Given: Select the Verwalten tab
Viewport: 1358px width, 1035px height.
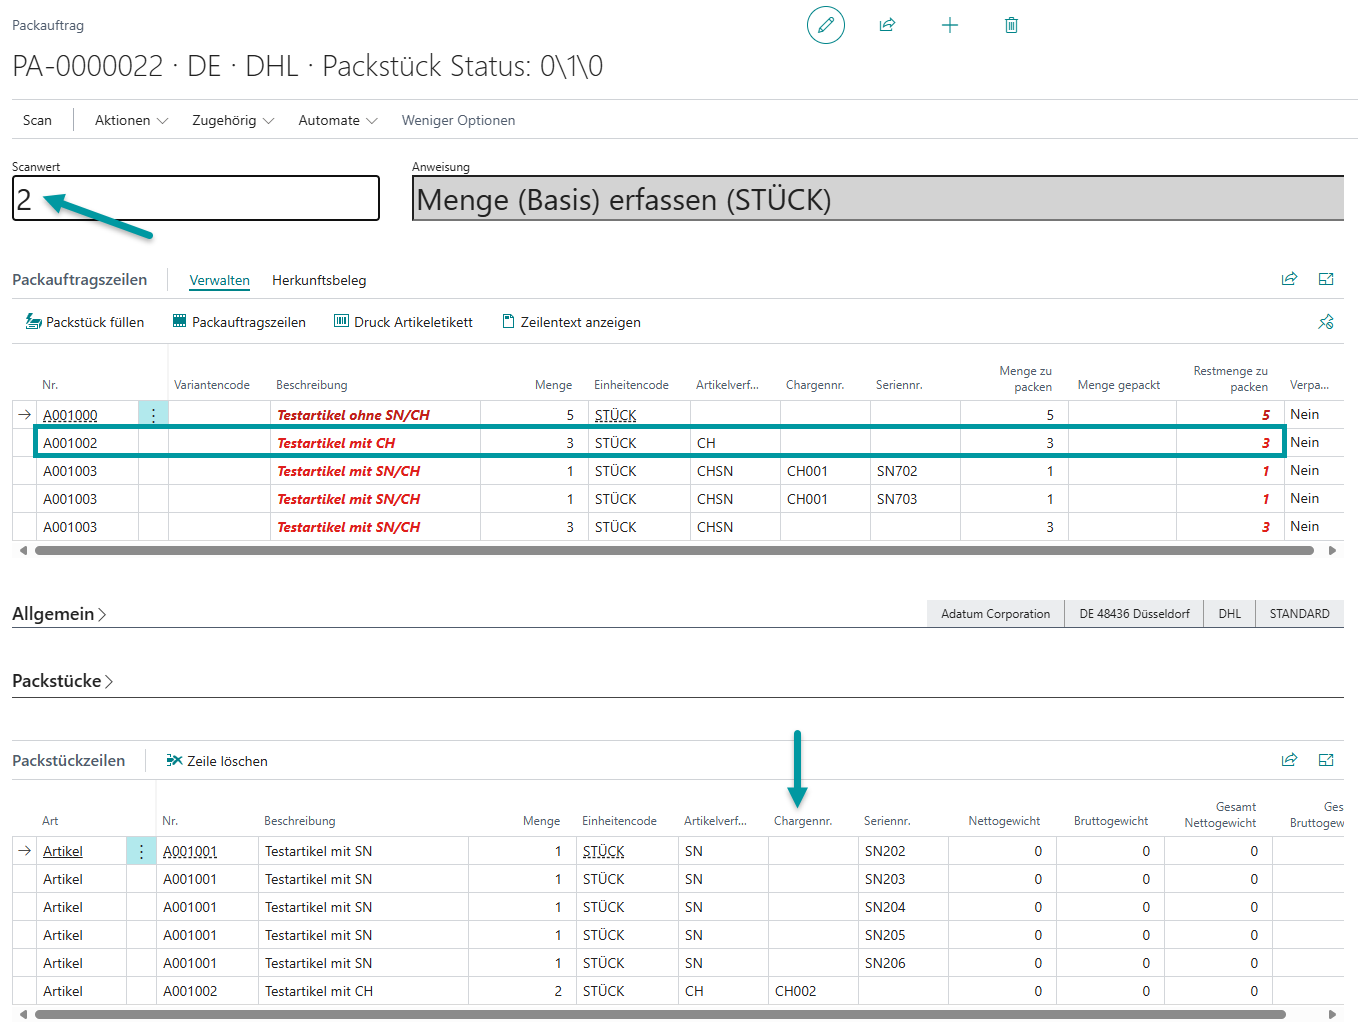Looking at the screenshot, I should click(219, 280).
